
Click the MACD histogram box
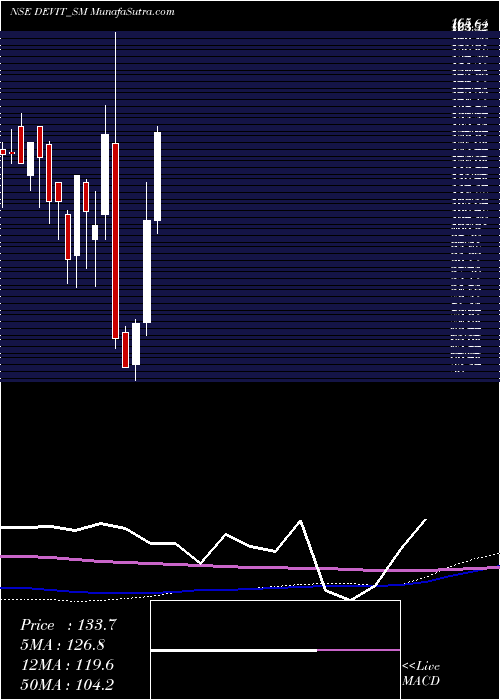pos(275,650)
